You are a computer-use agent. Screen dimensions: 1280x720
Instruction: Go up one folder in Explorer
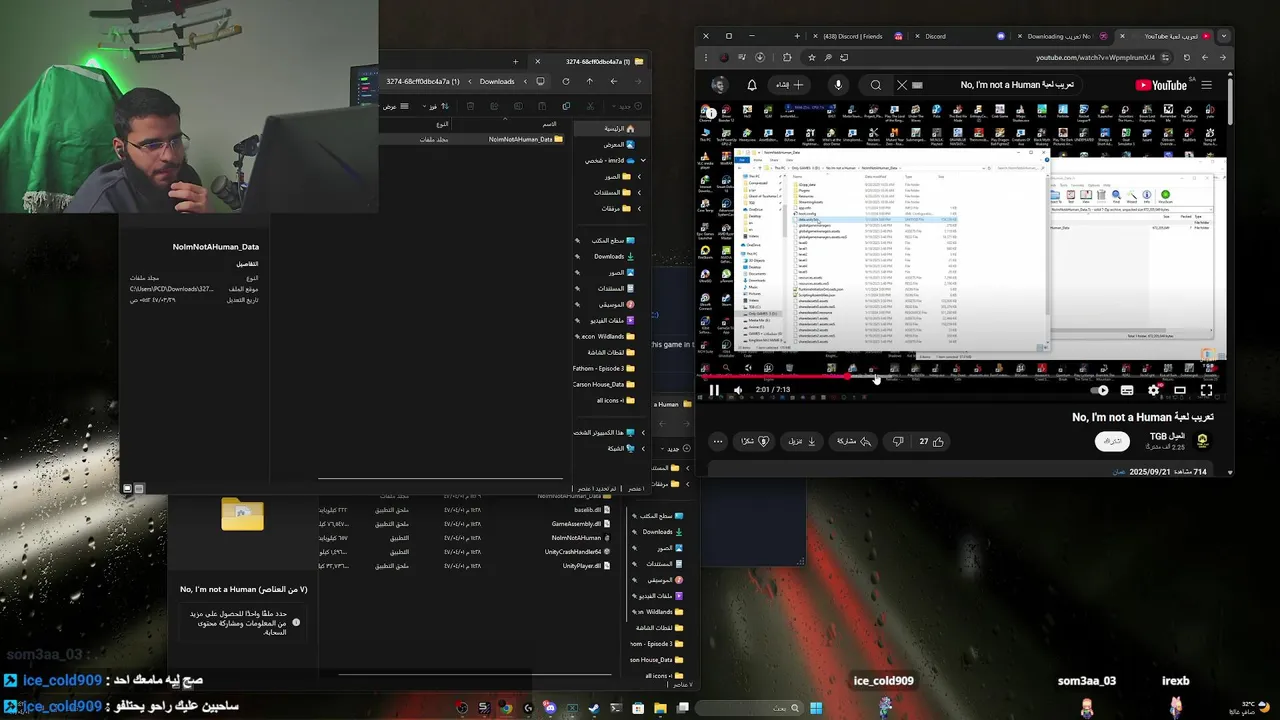click(x=590, y=81)
